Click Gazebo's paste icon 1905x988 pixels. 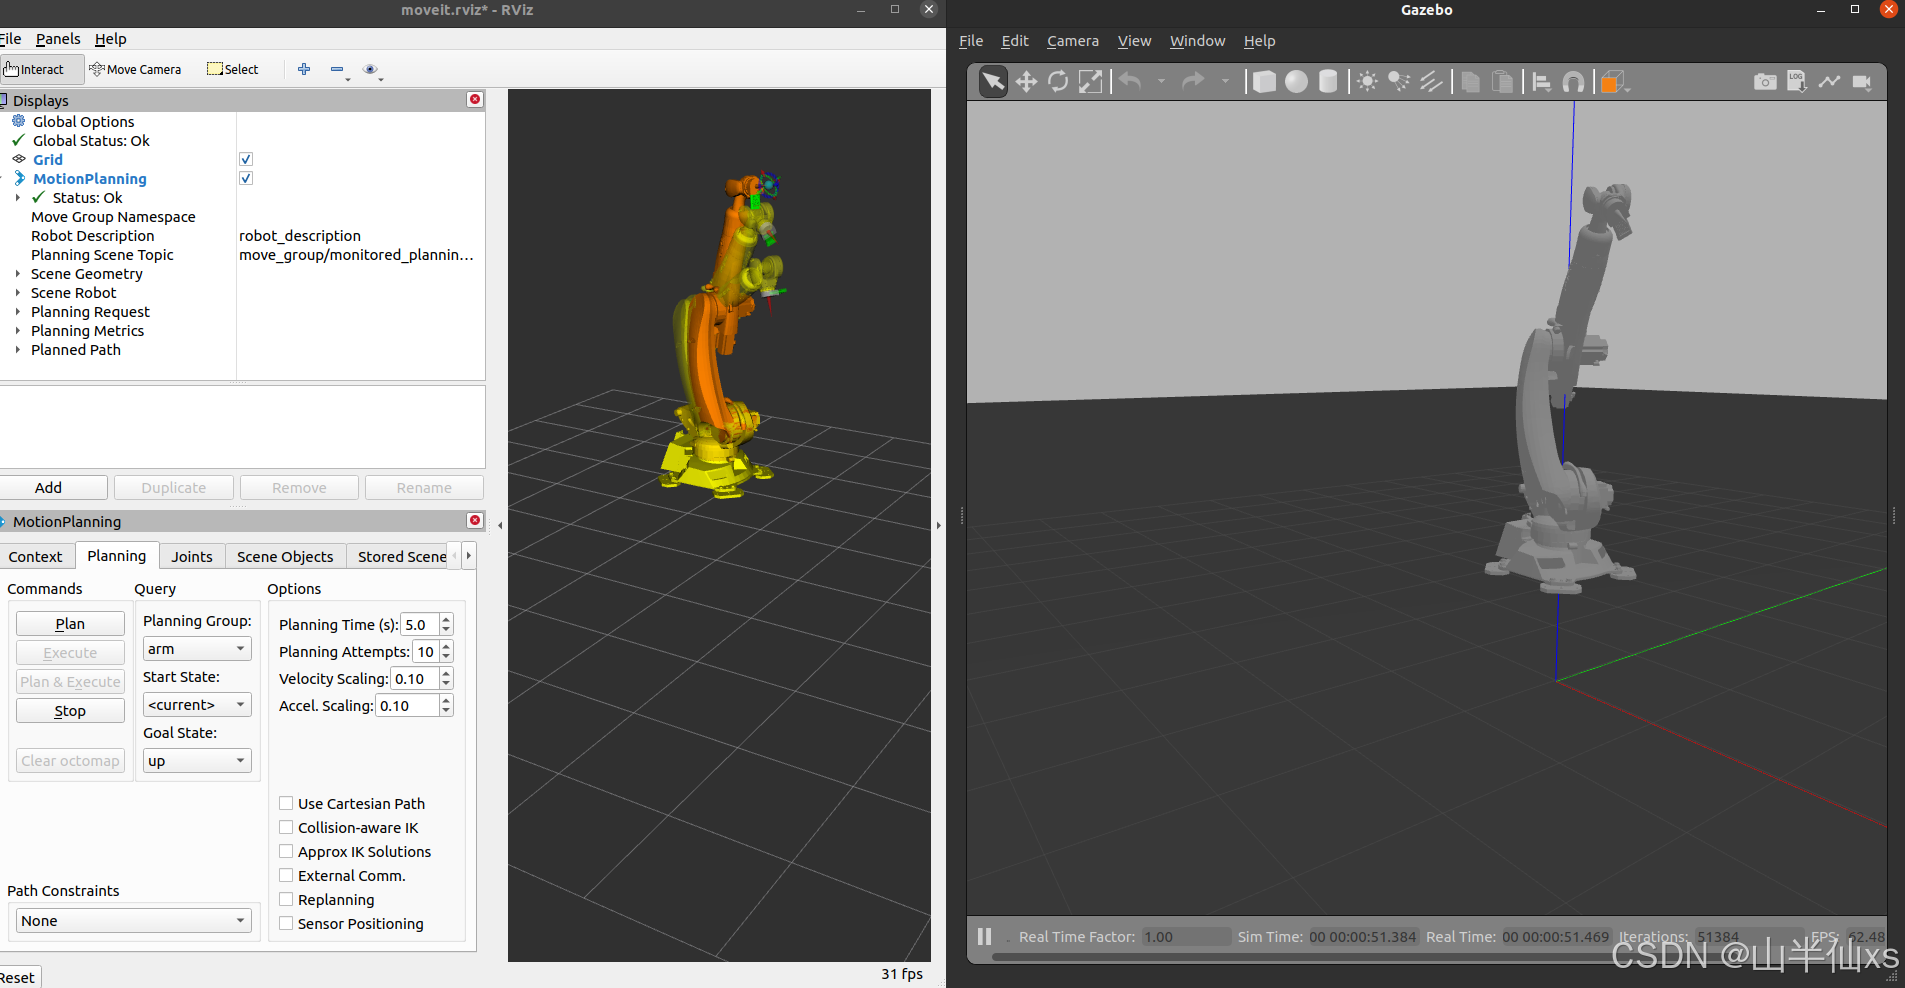(1502, 82)
